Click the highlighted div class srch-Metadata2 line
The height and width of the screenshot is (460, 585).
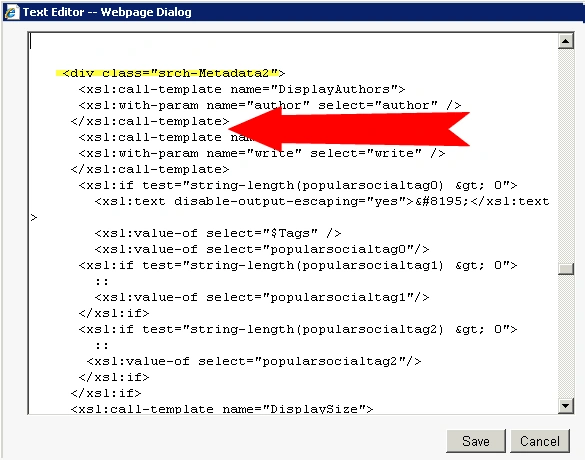[171, 73]
